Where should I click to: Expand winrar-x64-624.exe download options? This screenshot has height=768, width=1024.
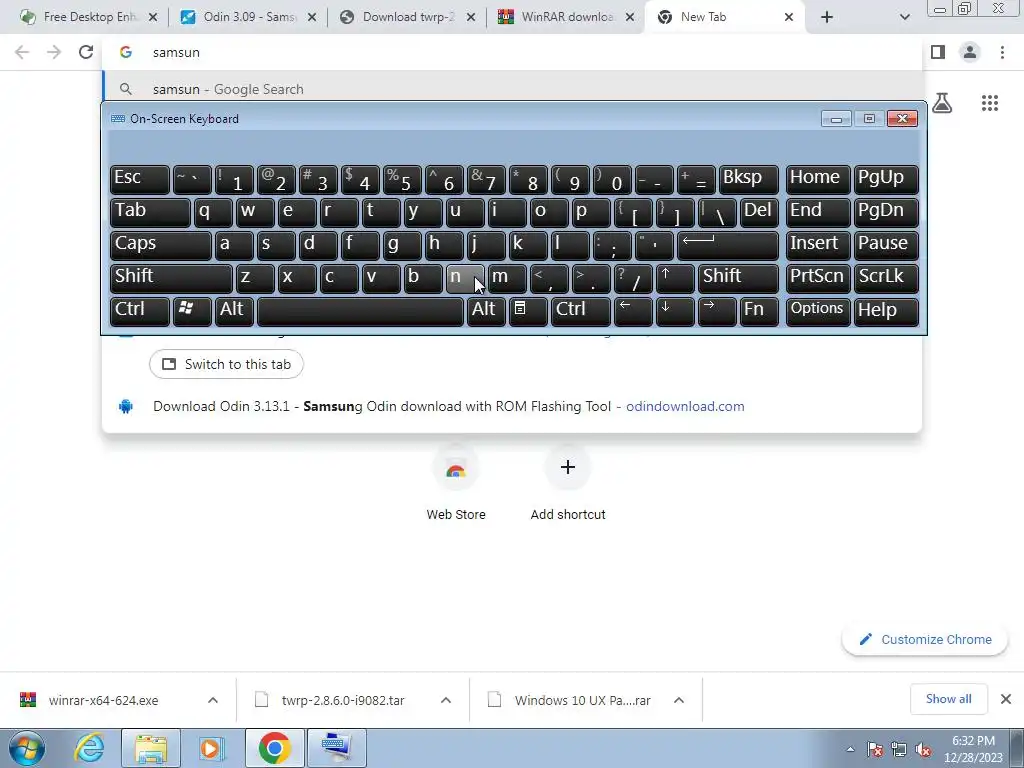(x=212, y=700)
